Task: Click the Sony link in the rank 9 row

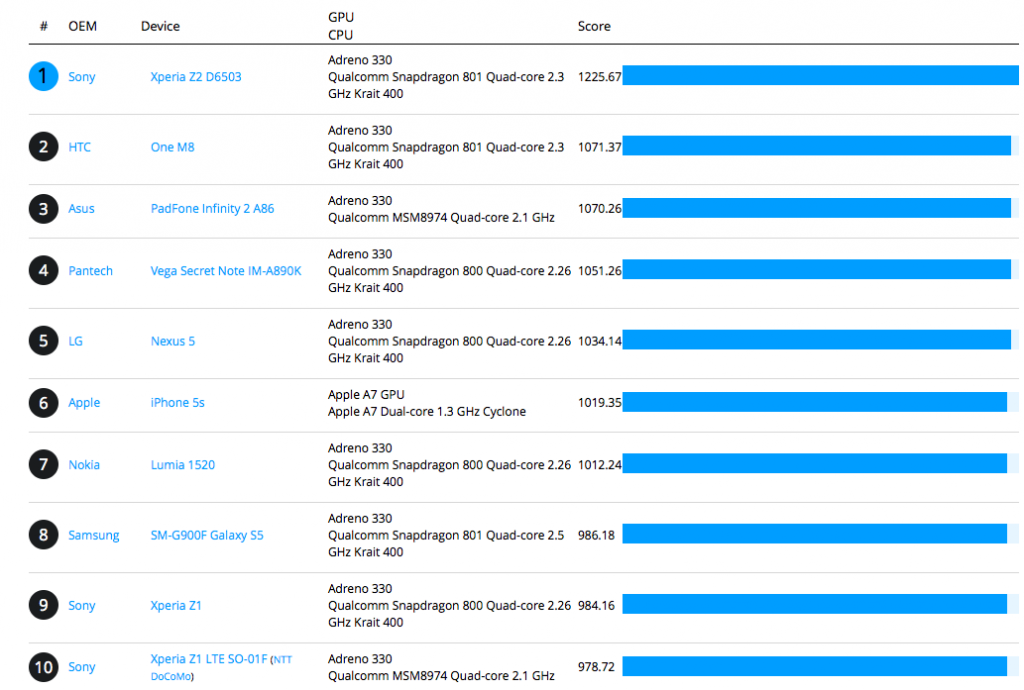Action: 82,606
